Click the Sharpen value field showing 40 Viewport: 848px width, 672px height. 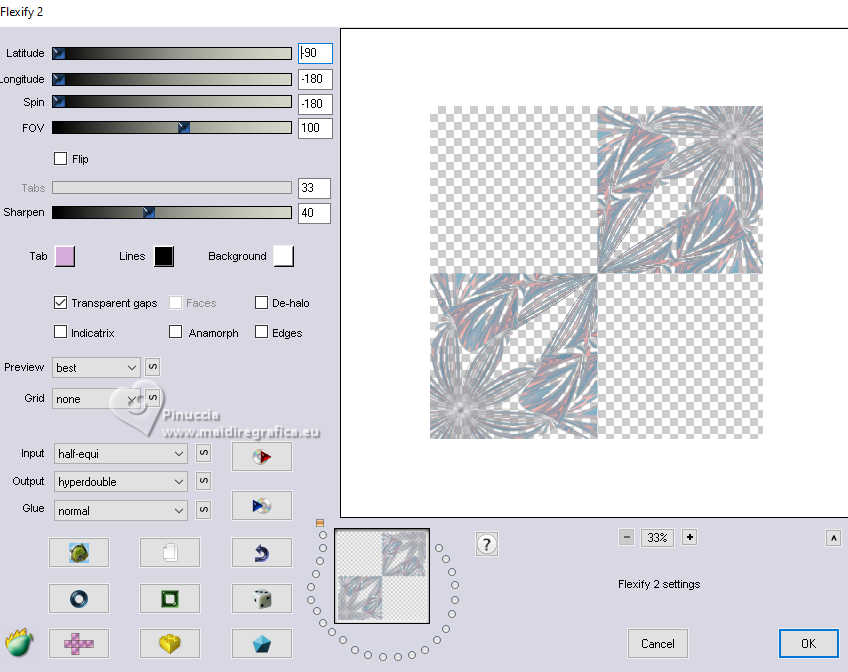tap(314, 212)
